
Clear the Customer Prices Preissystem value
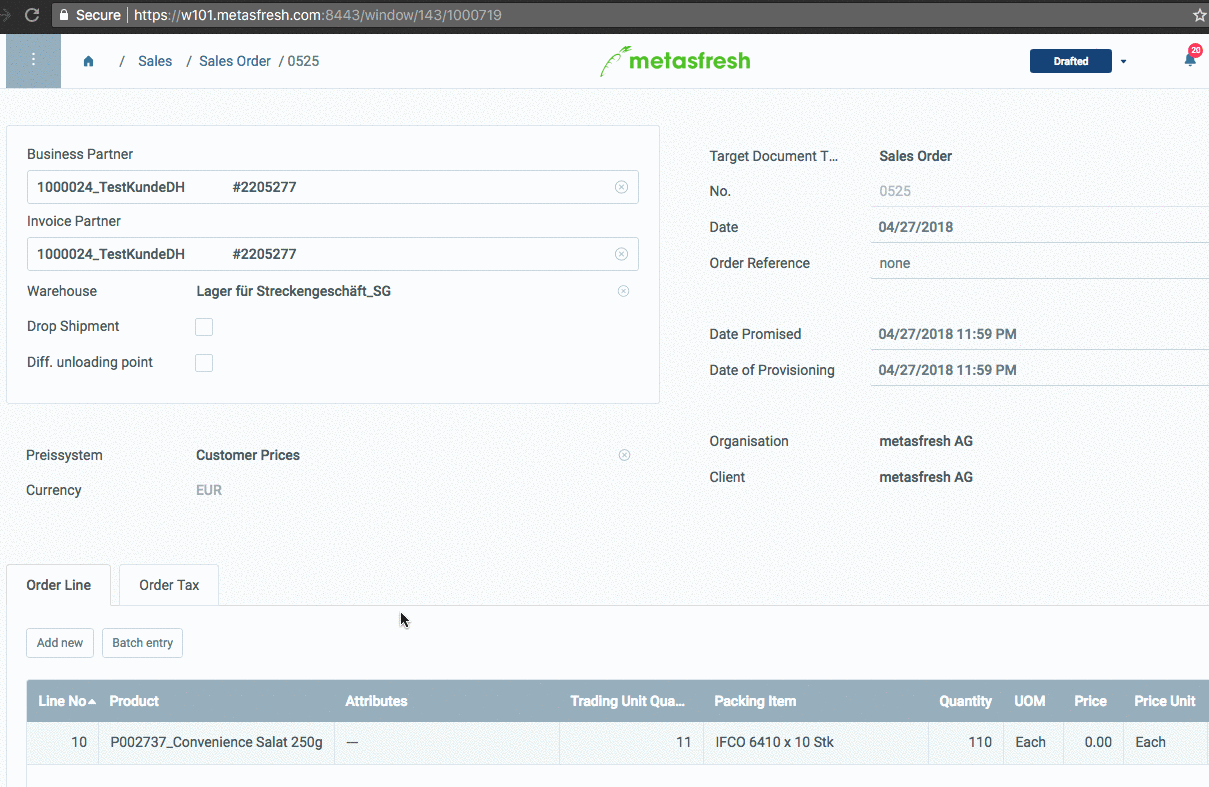point(624,455)
